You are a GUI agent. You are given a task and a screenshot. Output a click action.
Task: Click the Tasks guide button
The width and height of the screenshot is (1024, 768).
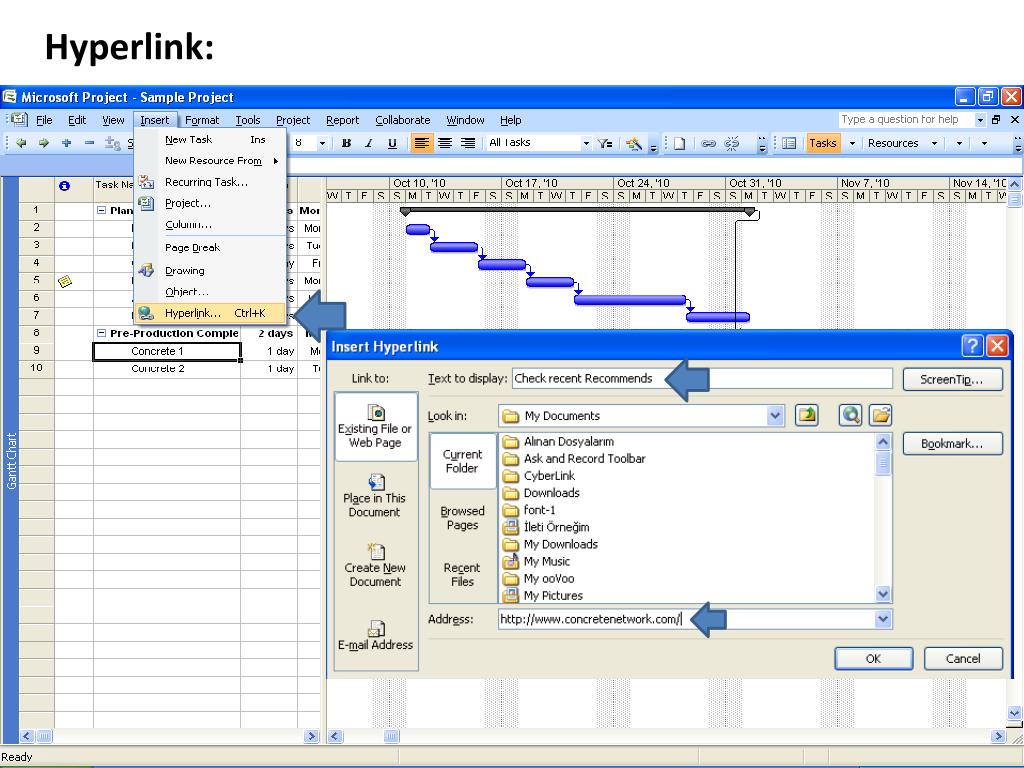[822, 143]
